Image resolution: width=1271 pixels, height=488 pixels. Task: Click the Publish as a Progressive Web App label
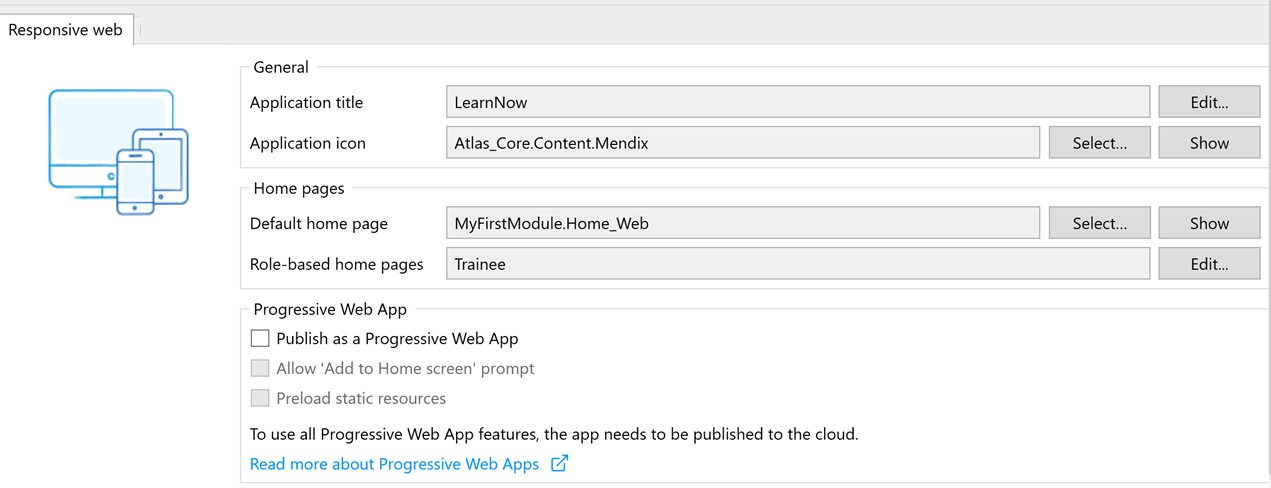[x=397, y=338]
